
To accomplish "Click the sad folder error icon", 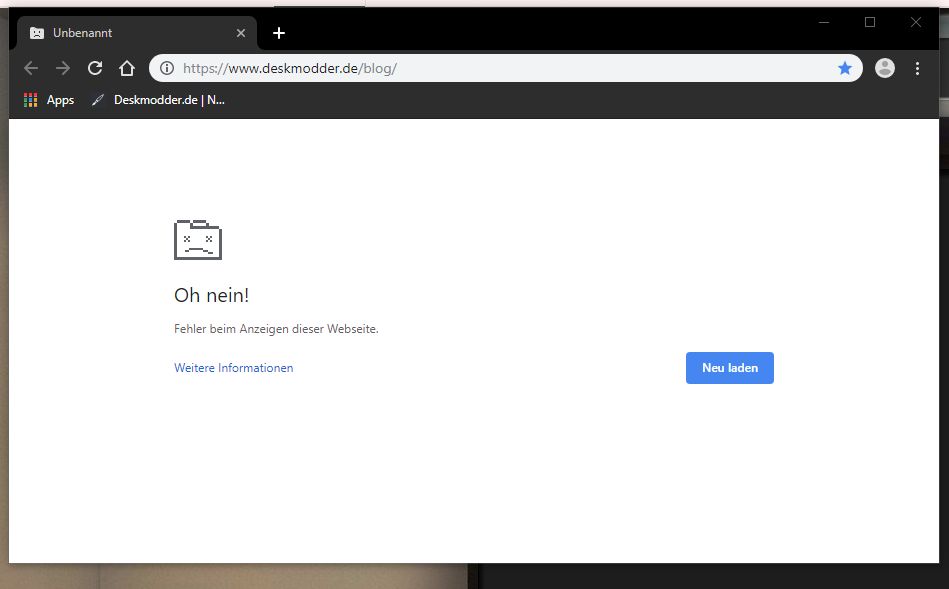I will (198, 240).
